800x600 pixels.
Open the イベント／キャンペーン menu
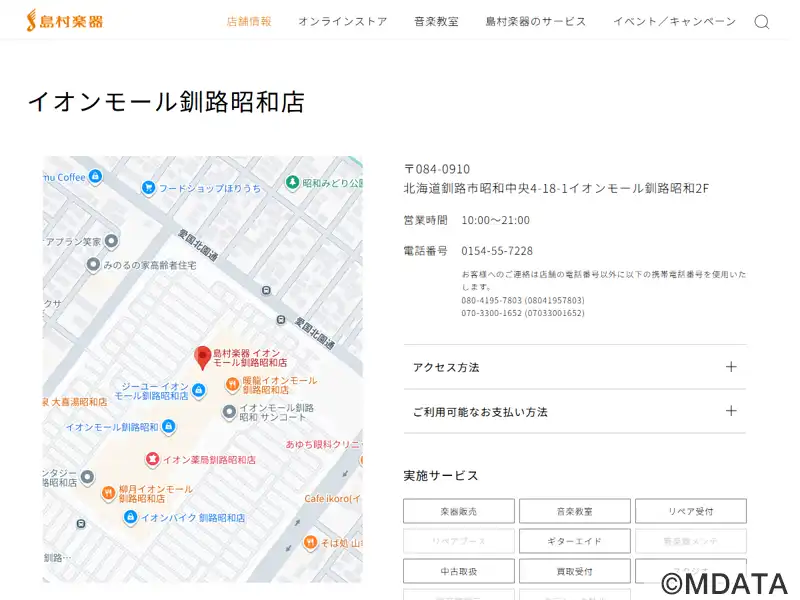(x=674, y=21)
